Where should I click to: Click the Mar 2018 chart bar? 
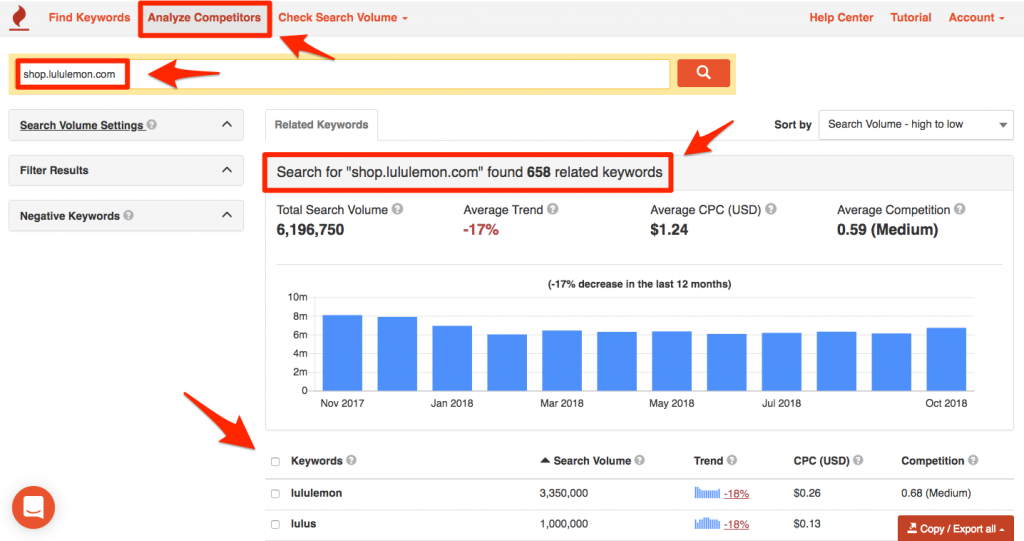(x=562, y=361)
